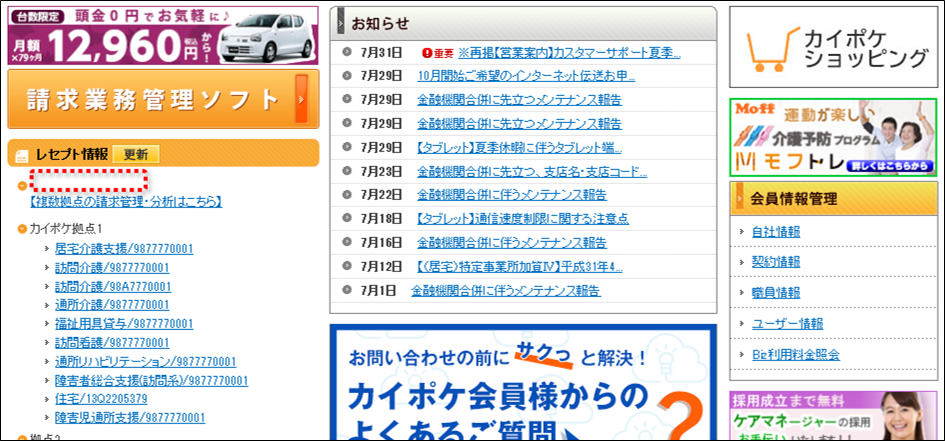Click the red 重要 icon on 7月31日 row

point(438,53)
